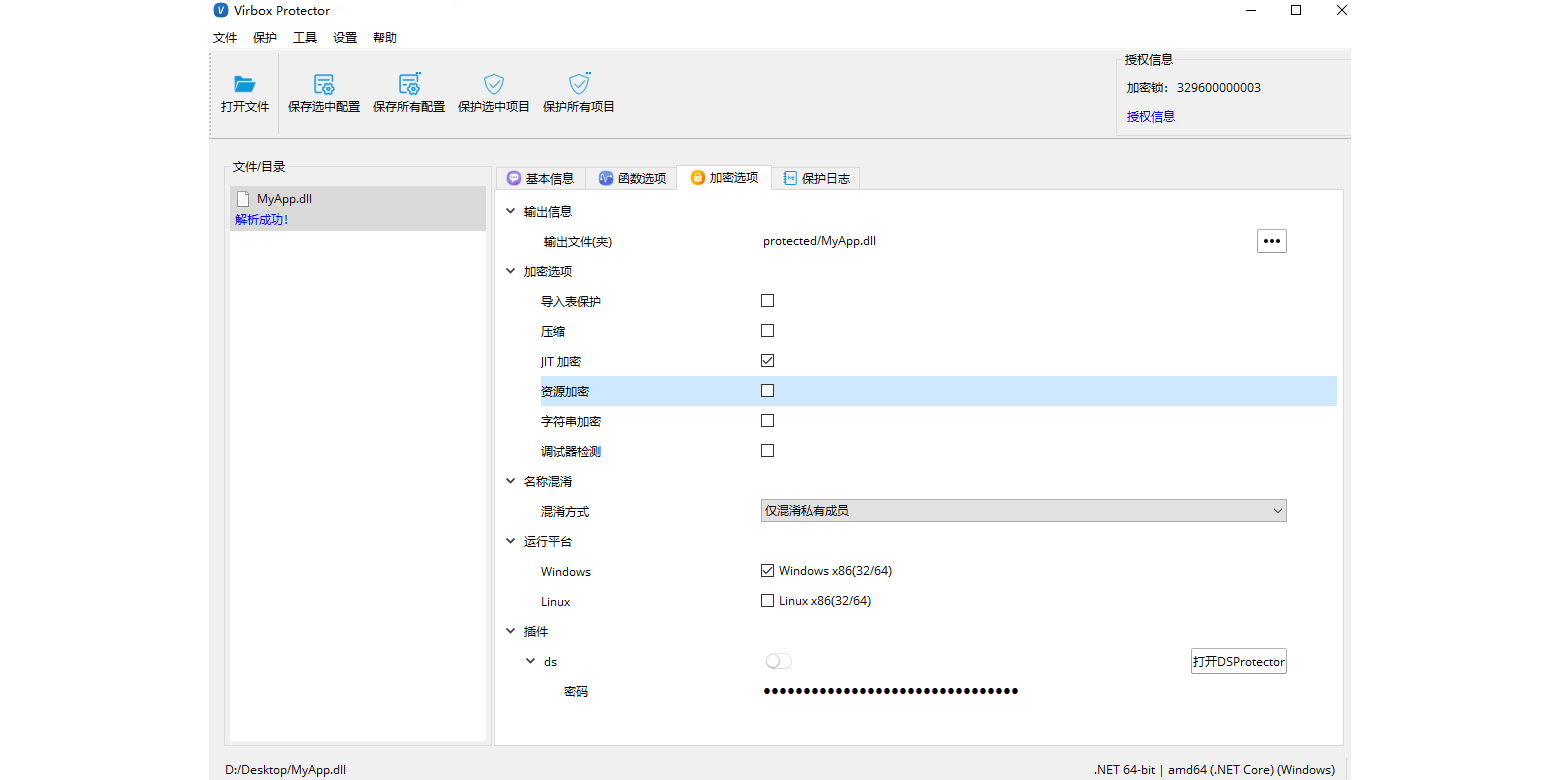The image size is (1560, 780).
Task: Collapse the 运行平台 section
Action: [510, 541]
